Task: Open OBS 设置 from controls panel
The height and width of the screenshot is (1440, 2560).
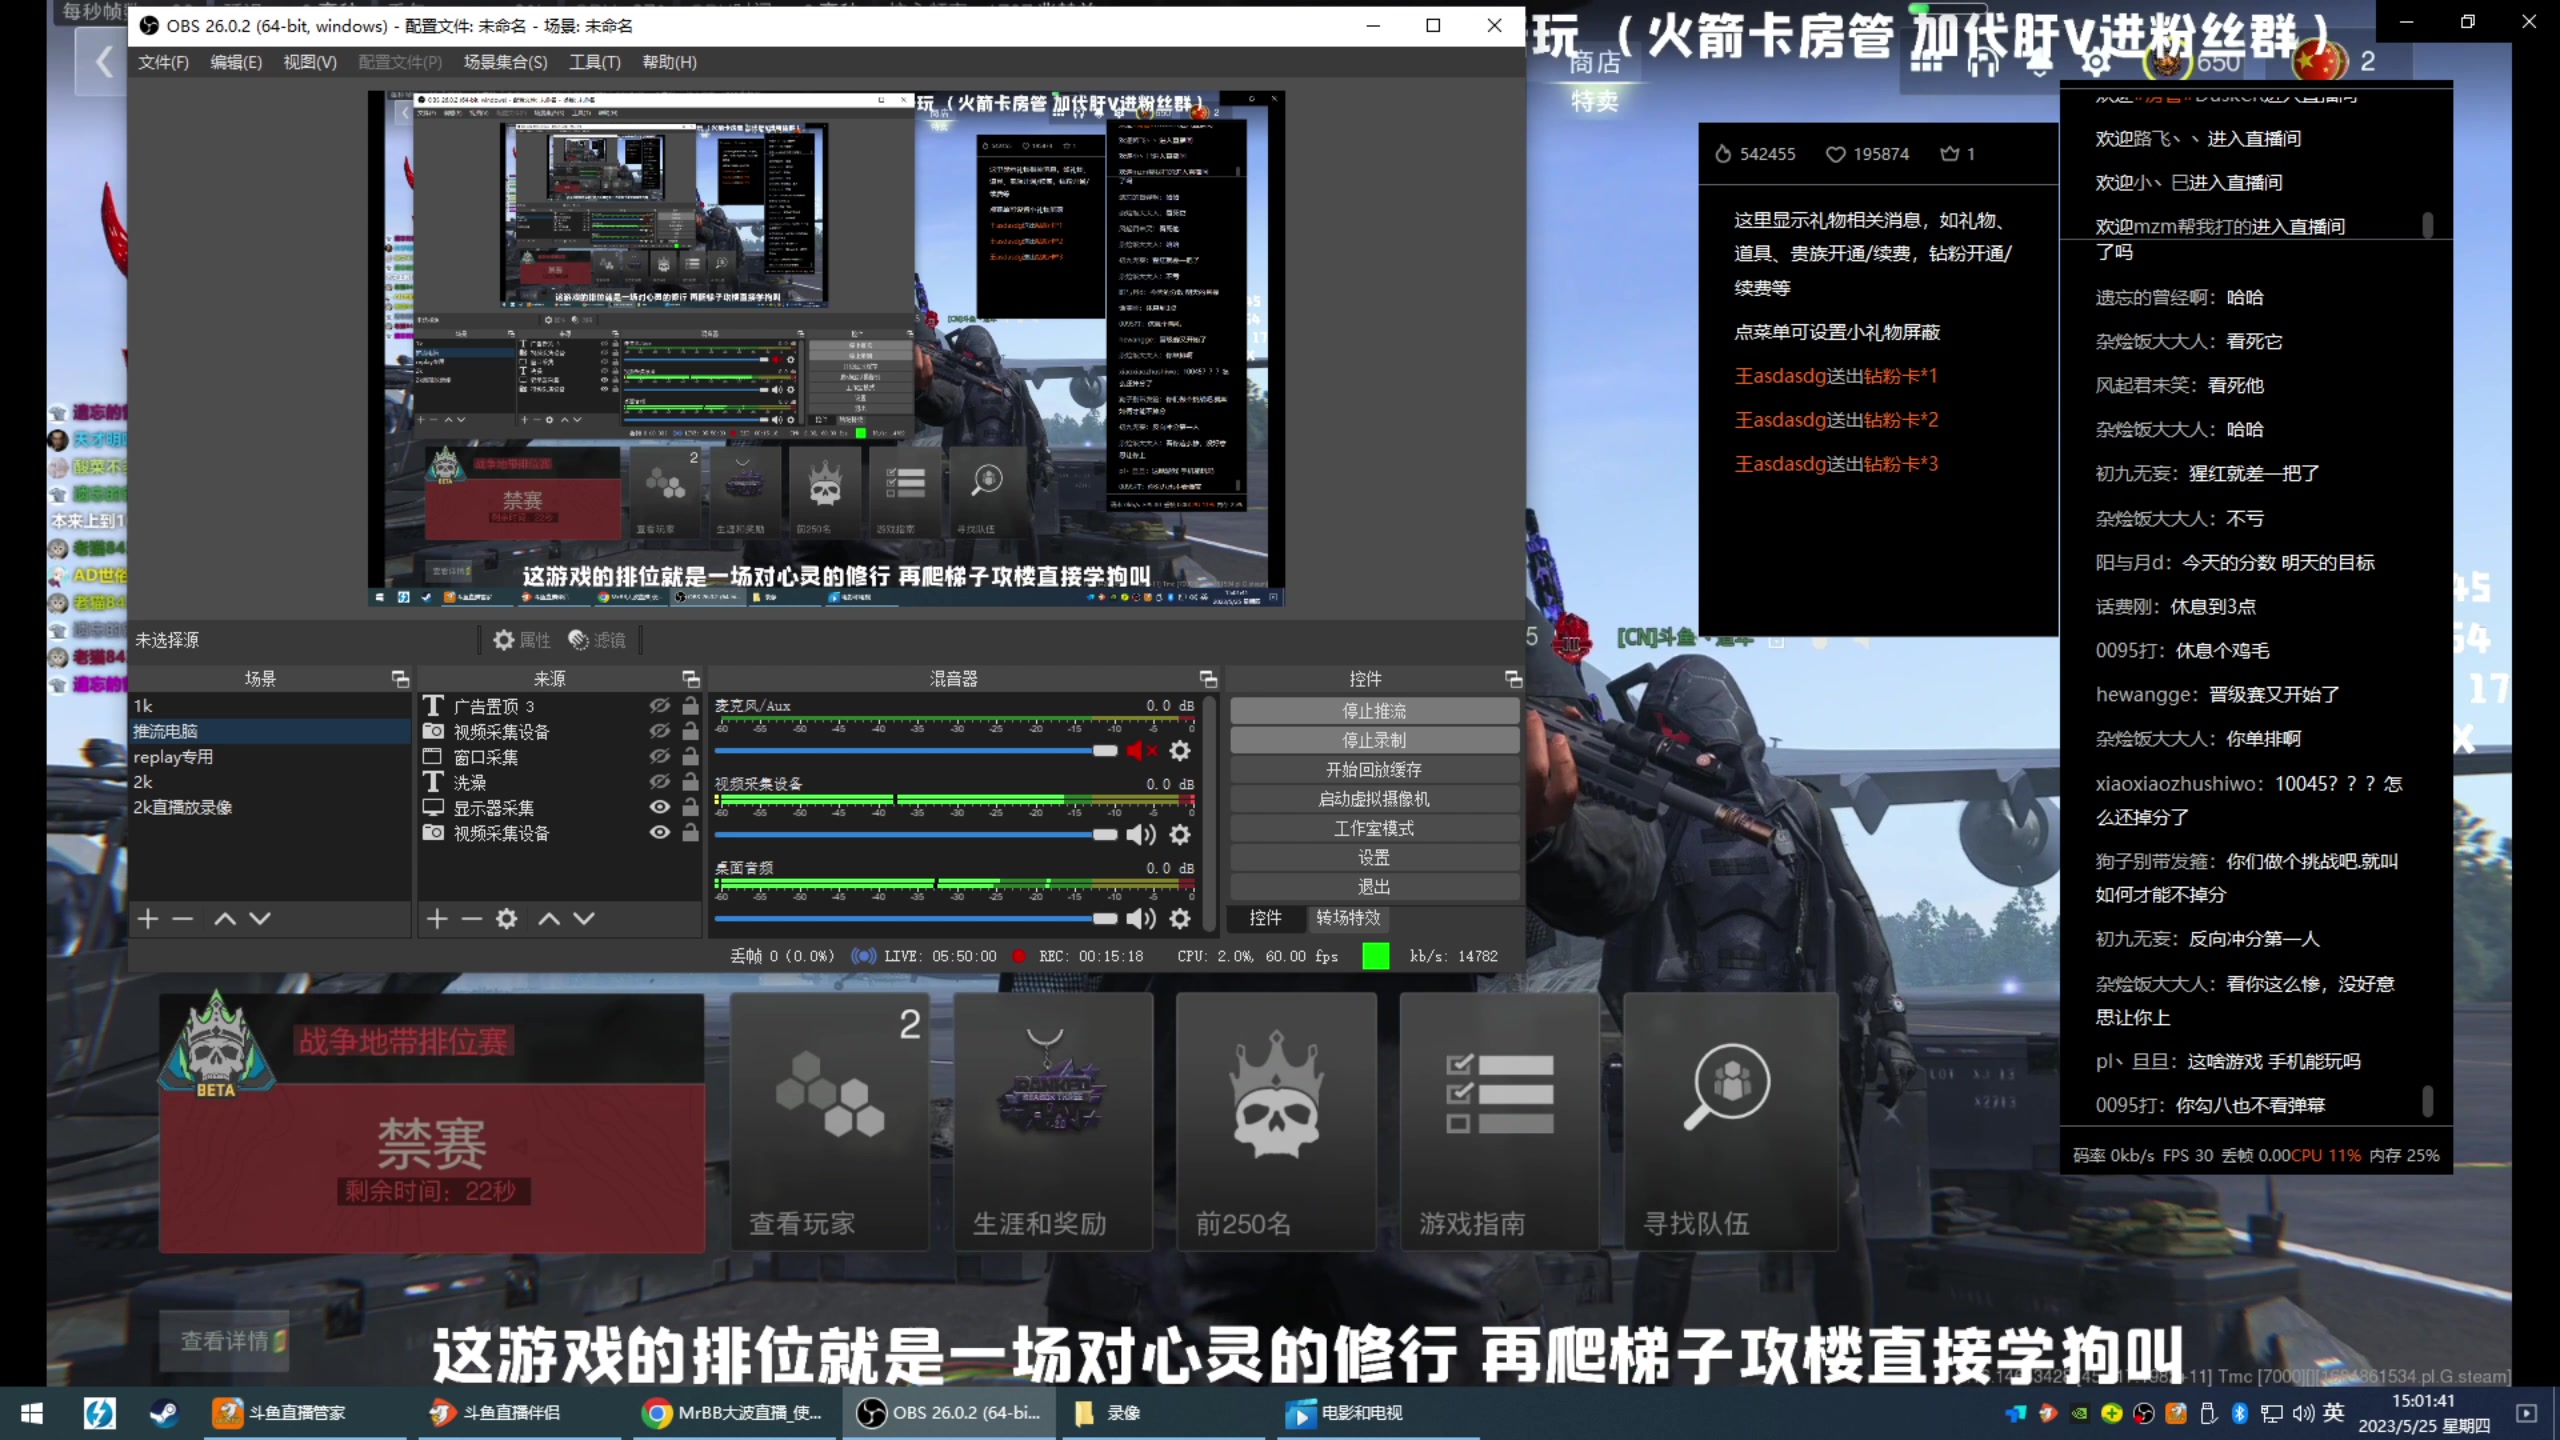Action: [1374, 857]
